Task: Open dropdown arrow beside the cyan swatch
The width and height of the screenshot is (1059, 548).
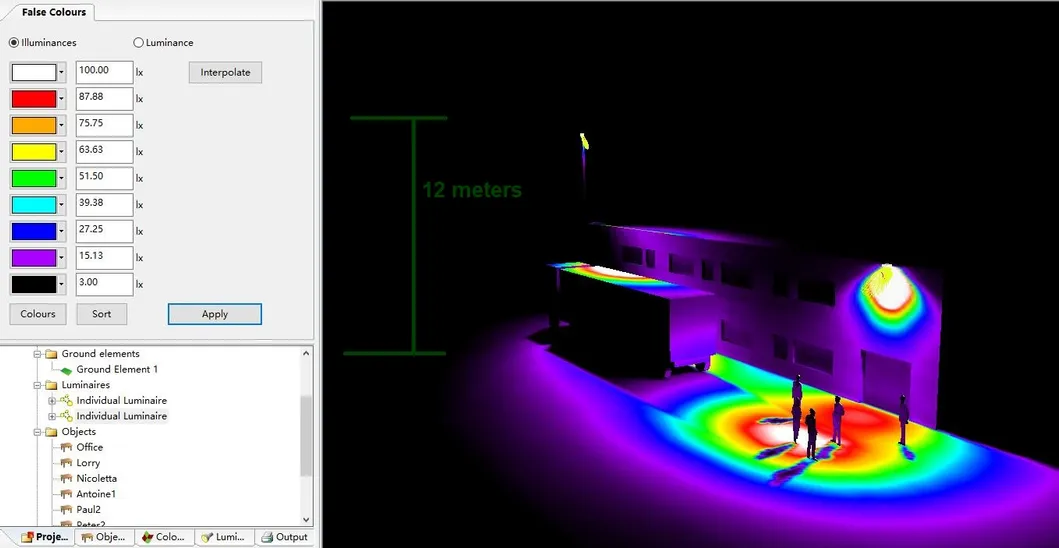Action: click(x=61, y=205)
